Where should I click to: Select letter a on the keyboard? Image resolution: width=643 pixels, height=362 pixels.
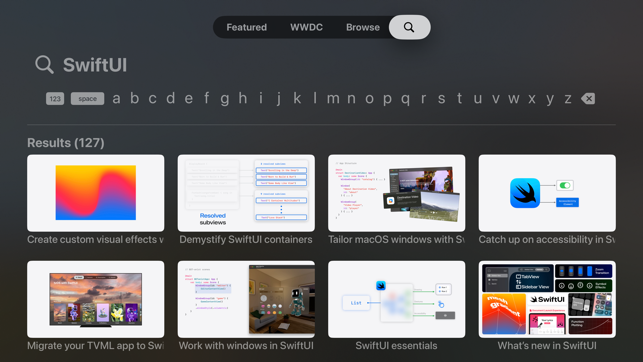[x=116, y=99]
